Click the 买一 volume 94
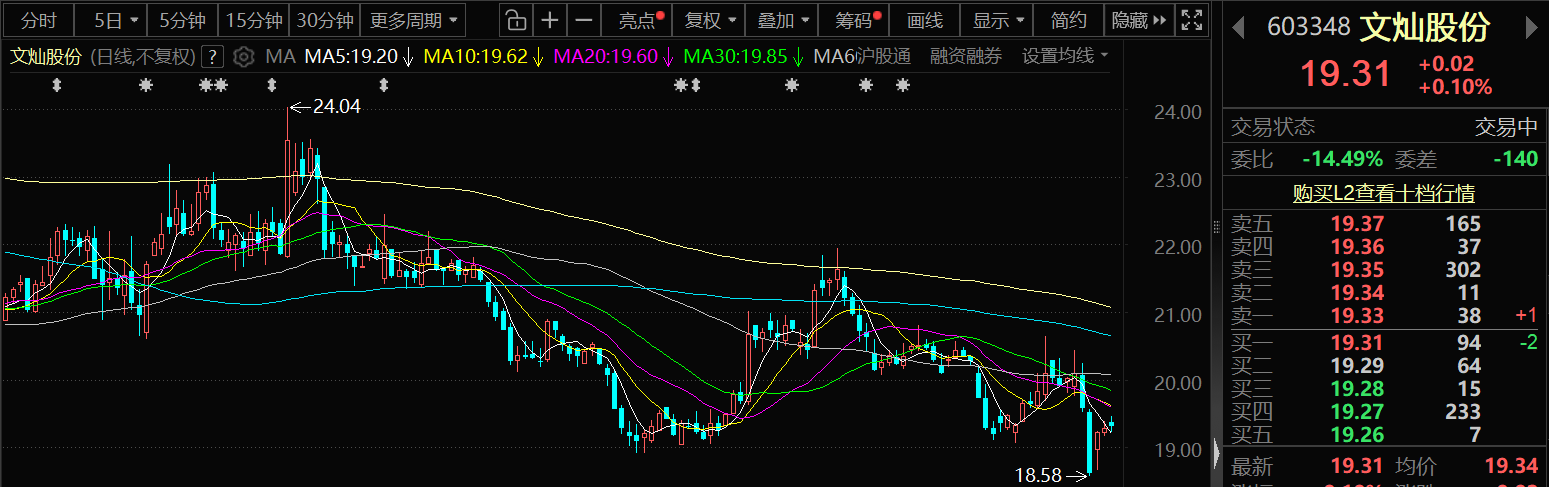This screenshot has width=1549, height=487. pos(1468,343)
